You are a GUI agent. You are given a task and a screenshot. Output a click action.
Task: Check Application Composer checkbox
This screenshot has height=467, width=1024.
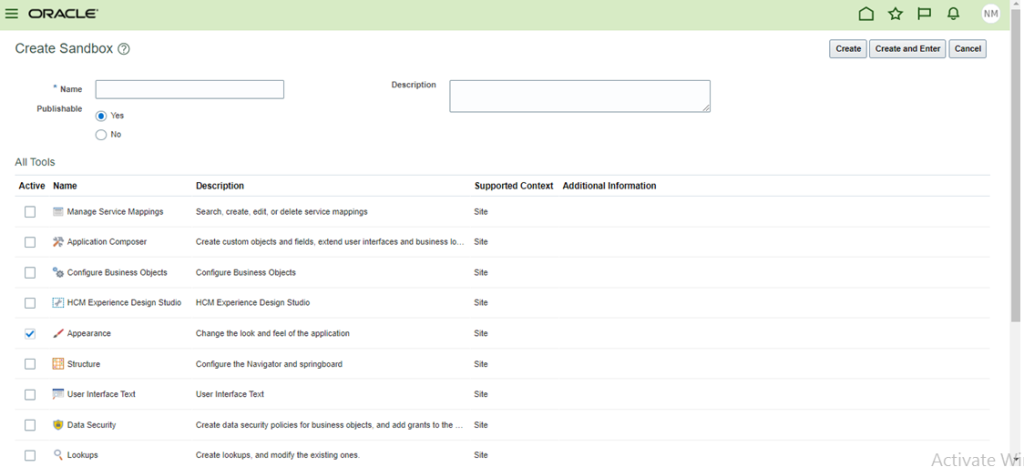coord(30,242)
